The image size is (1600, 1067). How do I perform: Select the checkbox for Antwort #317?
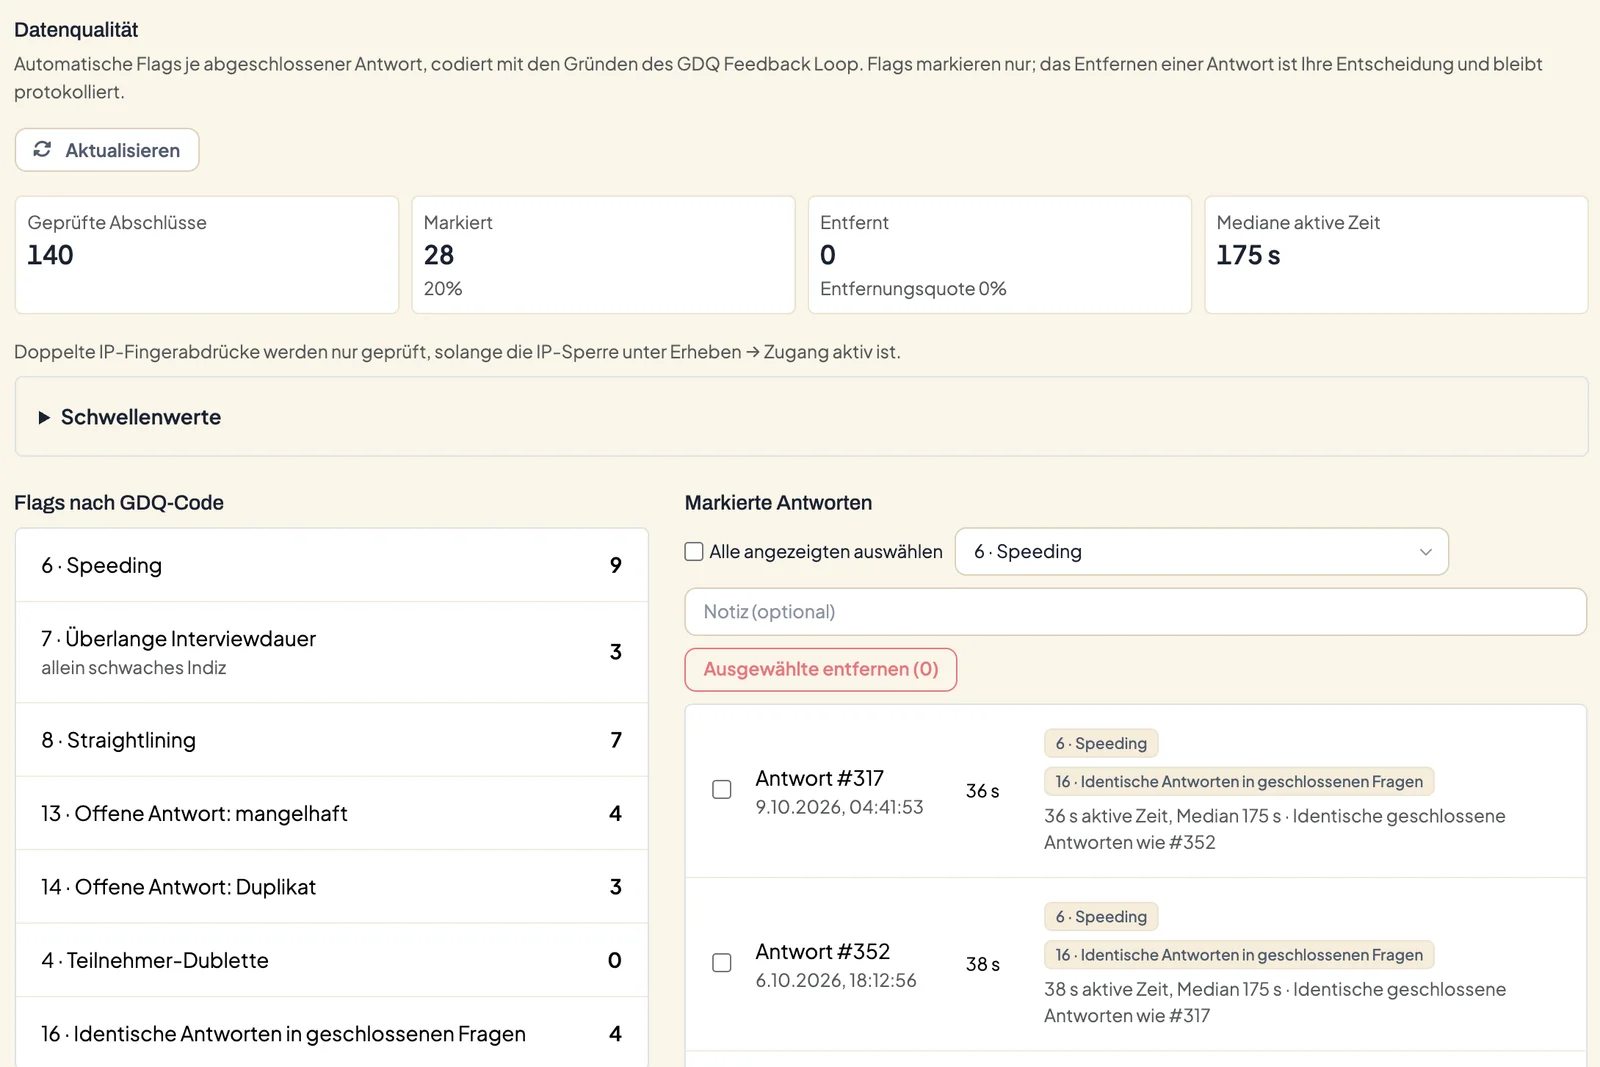(x=722, y=789)
